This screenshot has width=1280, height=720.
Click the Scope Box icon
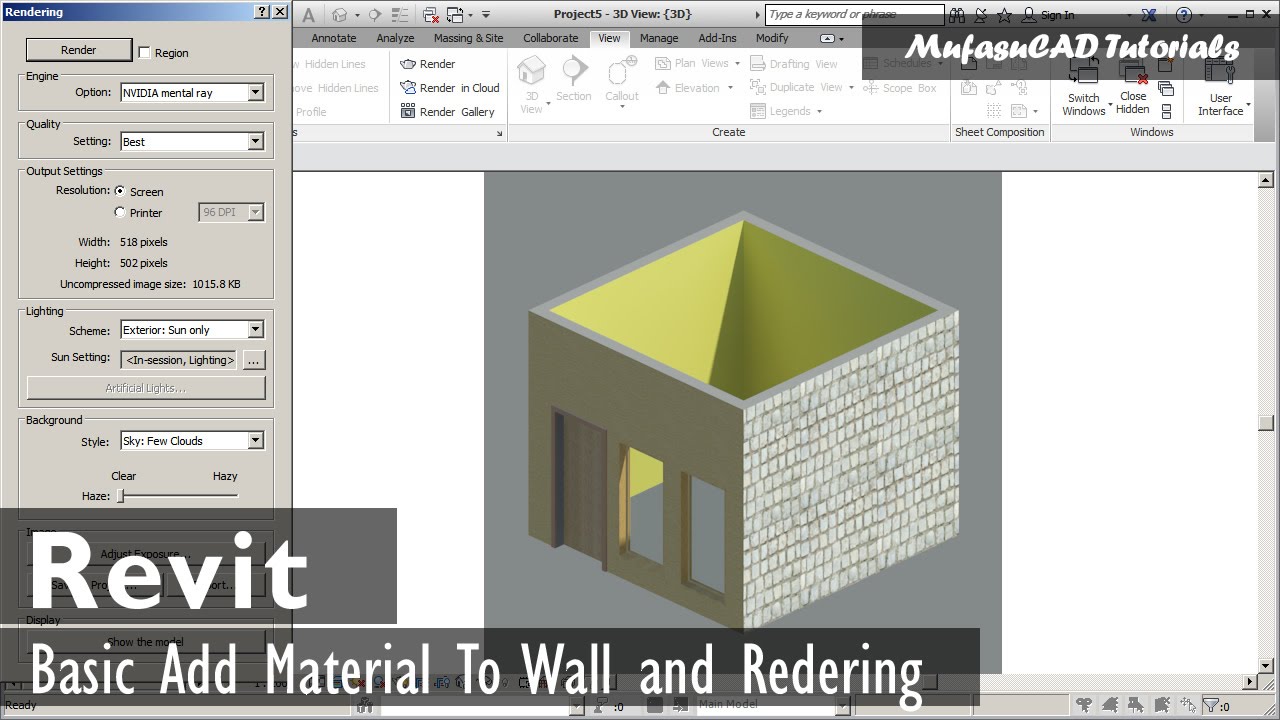870,88
